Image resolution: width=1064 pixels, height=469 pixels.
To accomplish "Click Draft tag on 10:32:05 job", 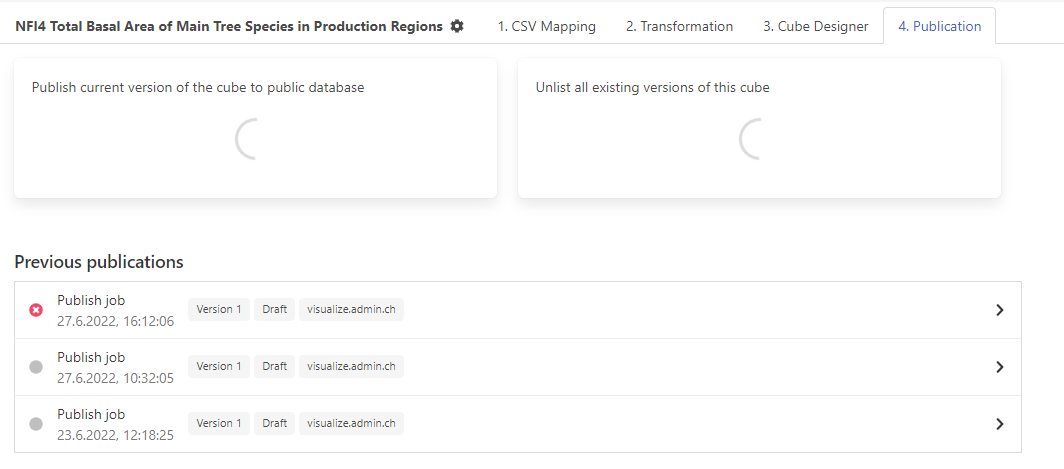I will [274, 367].
